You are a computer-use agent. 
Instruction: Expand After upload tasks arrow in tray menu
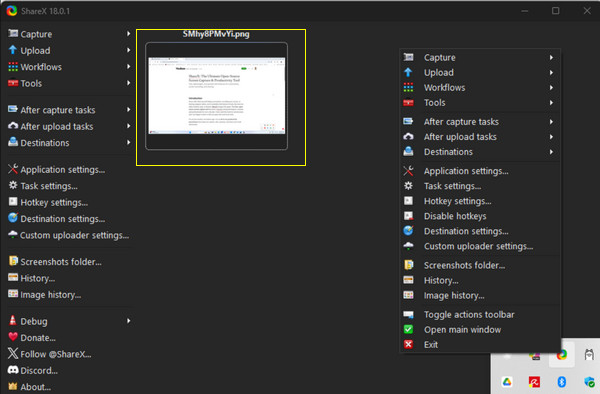click(551, 137)
